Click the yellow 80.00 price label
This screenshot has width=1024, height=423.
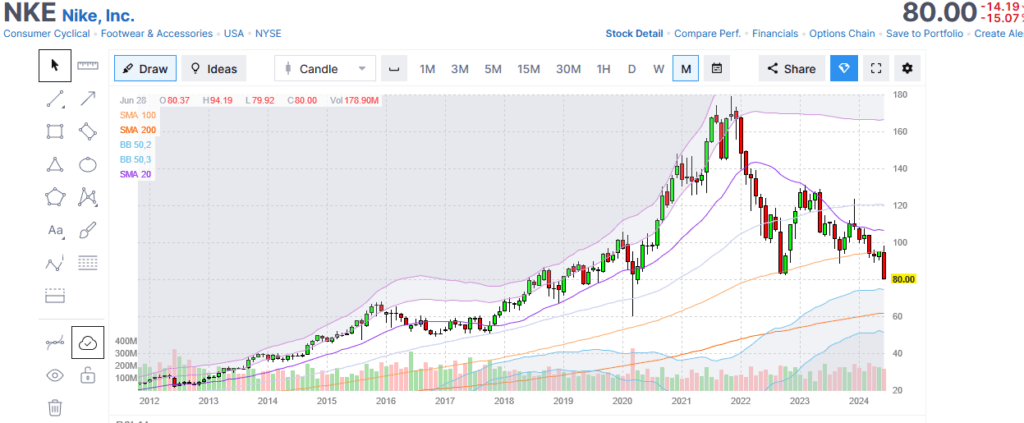(904, 279)
